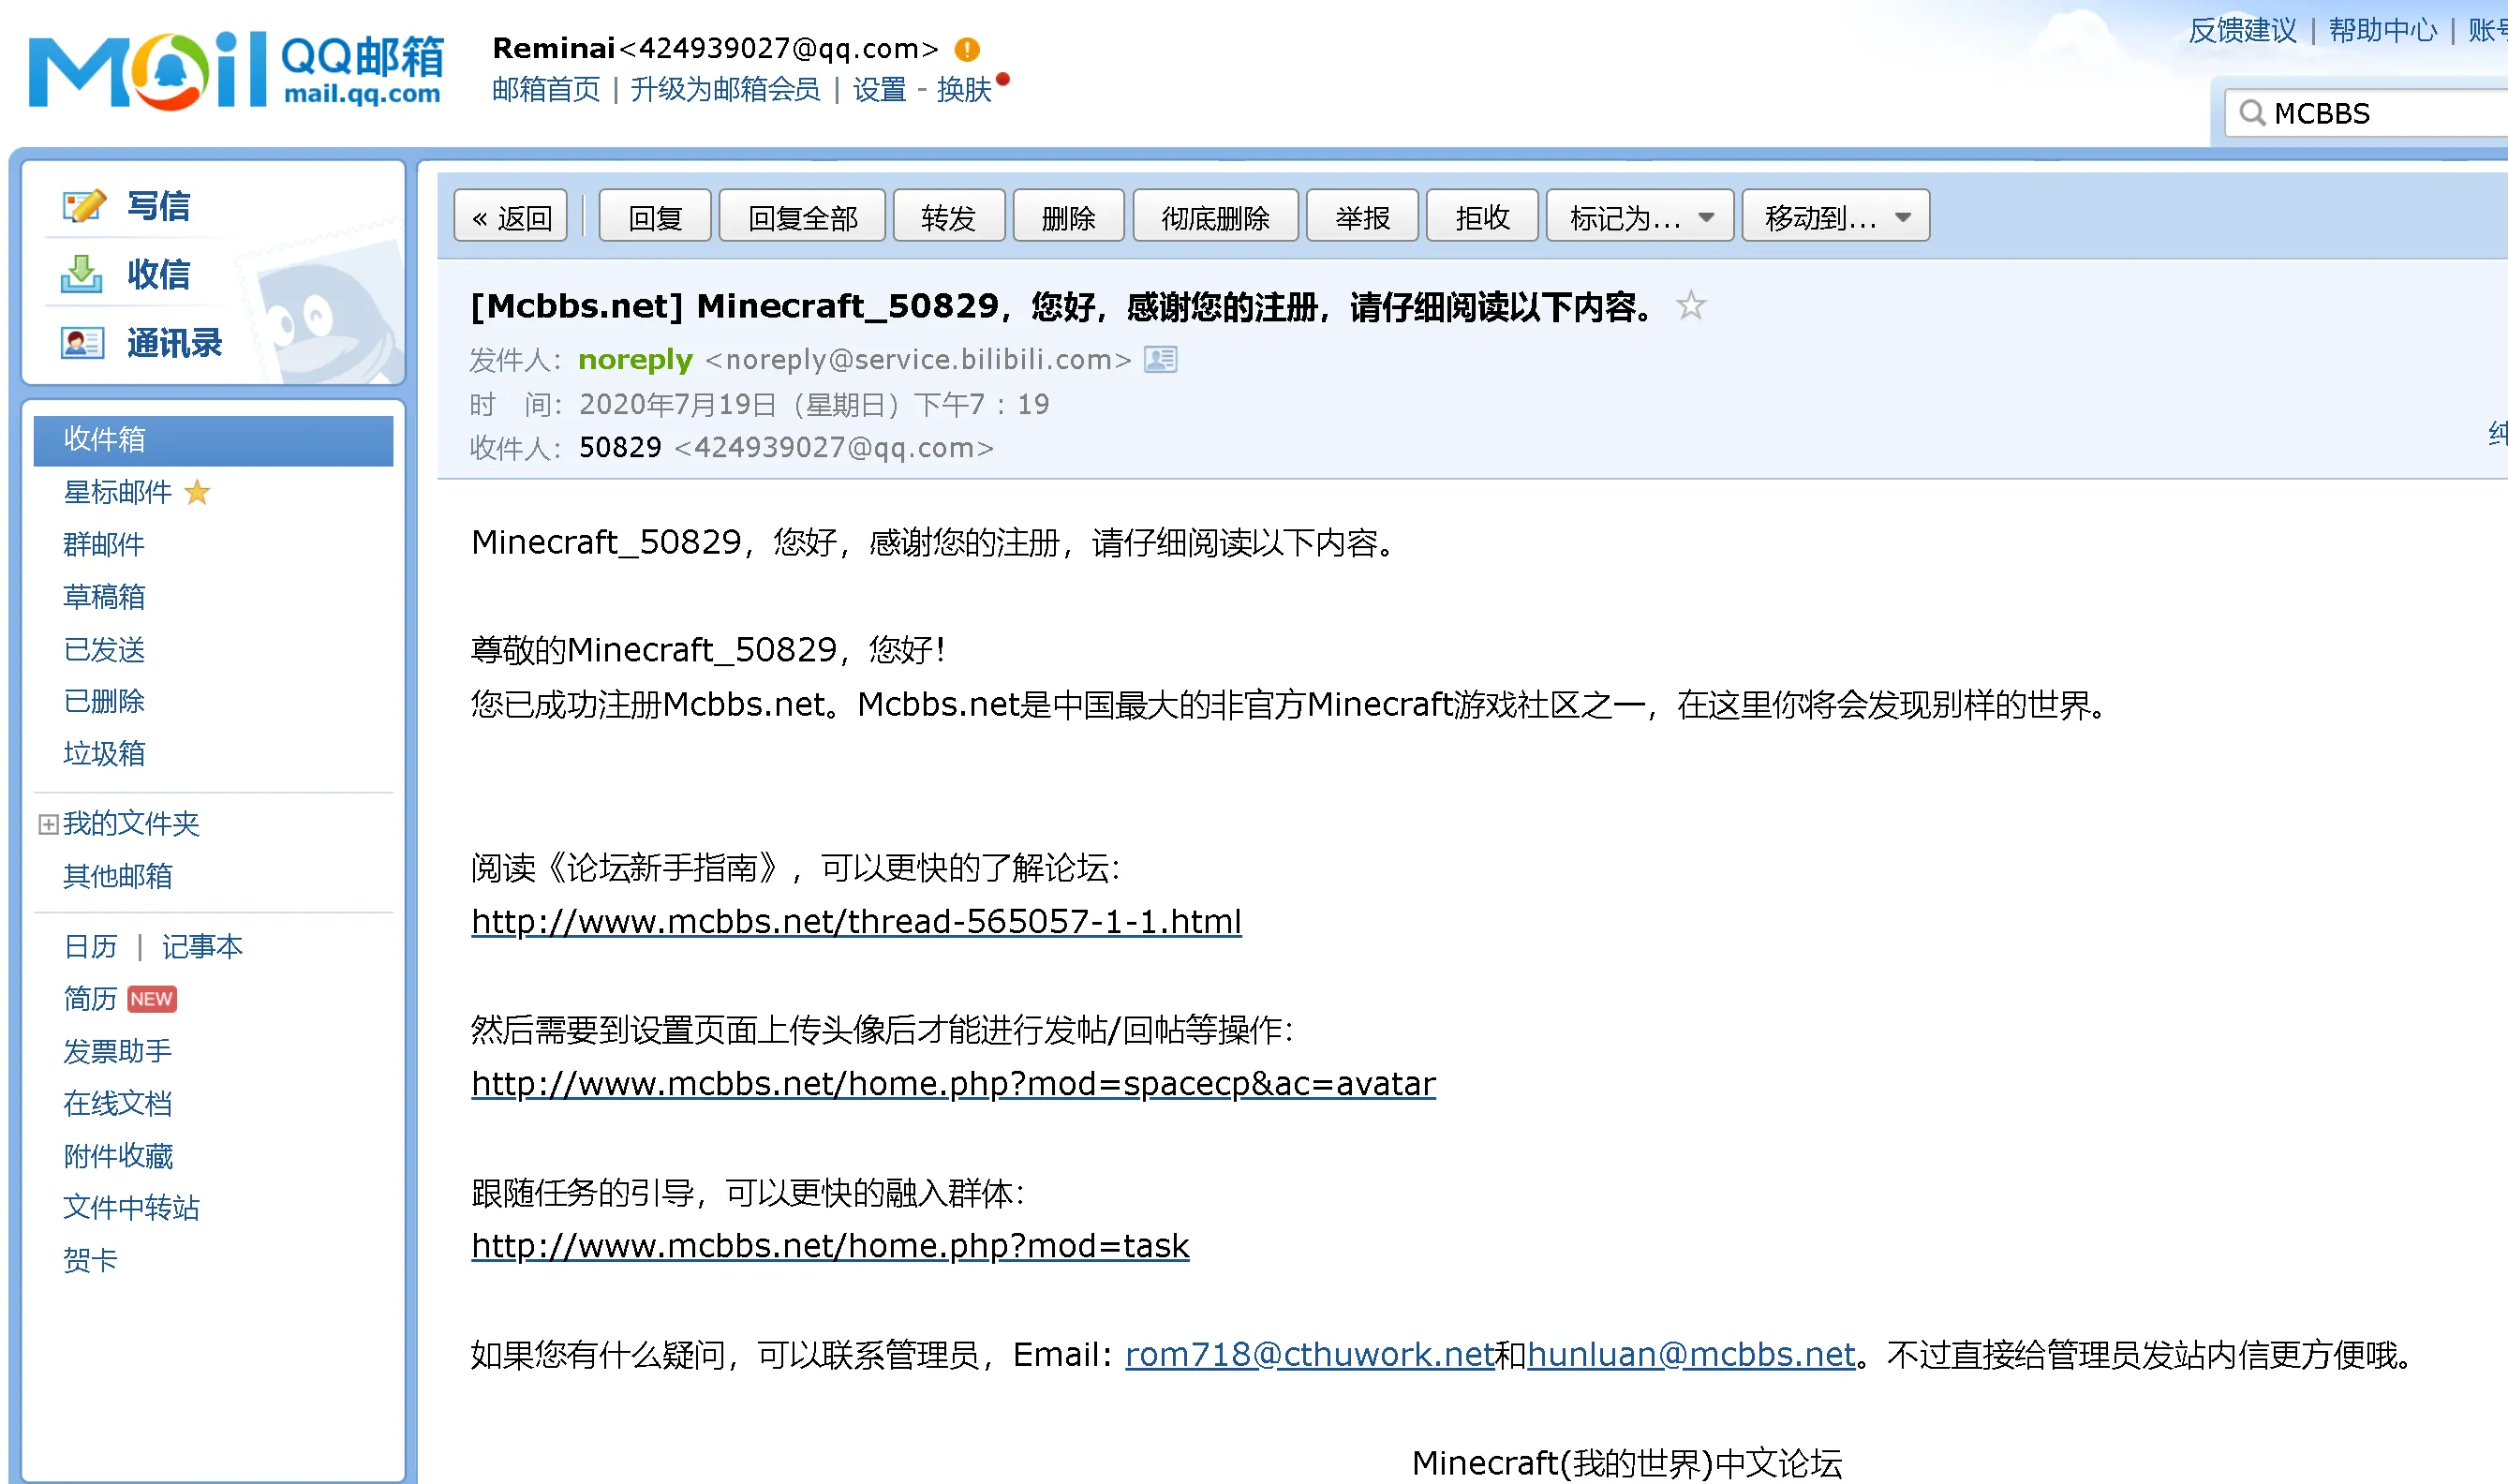Click the email date 2020年7月19日
The height and width of the screenshot is (1484, 2508).
click(678, 404)
